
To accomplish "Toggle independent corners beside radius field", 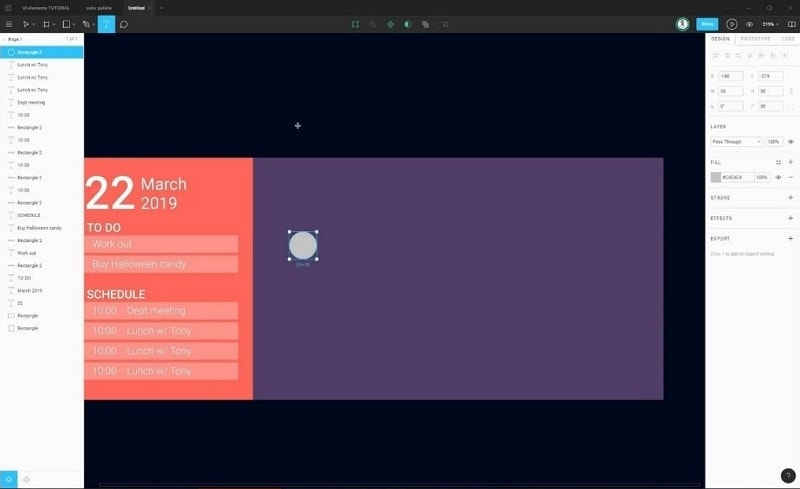I will pyautogui.click(x=791, y=106).
